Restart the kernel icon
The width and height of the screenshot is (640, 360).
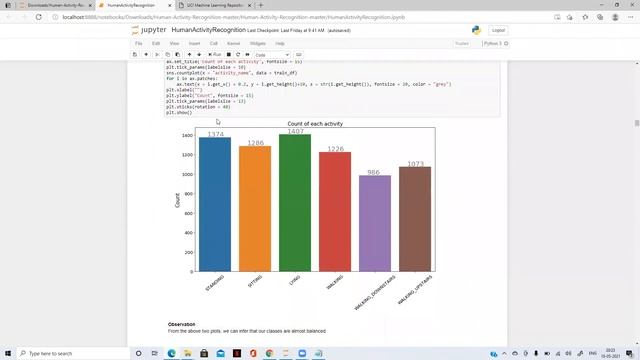pyautogui.click(x=238, y=55)
